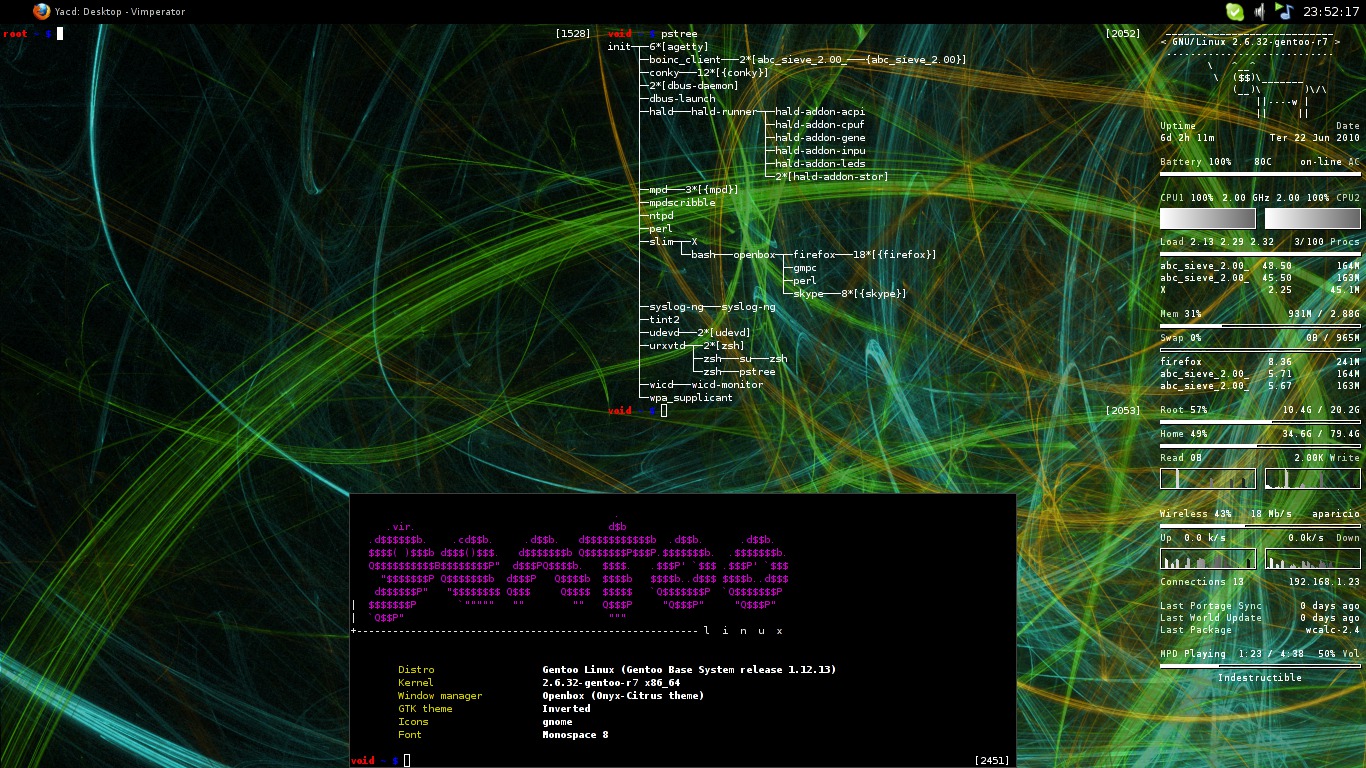The height and width of the screenshot is (768, 1366).
Task: Click the CPU1 usage bar
Action: pos(1207,218)
